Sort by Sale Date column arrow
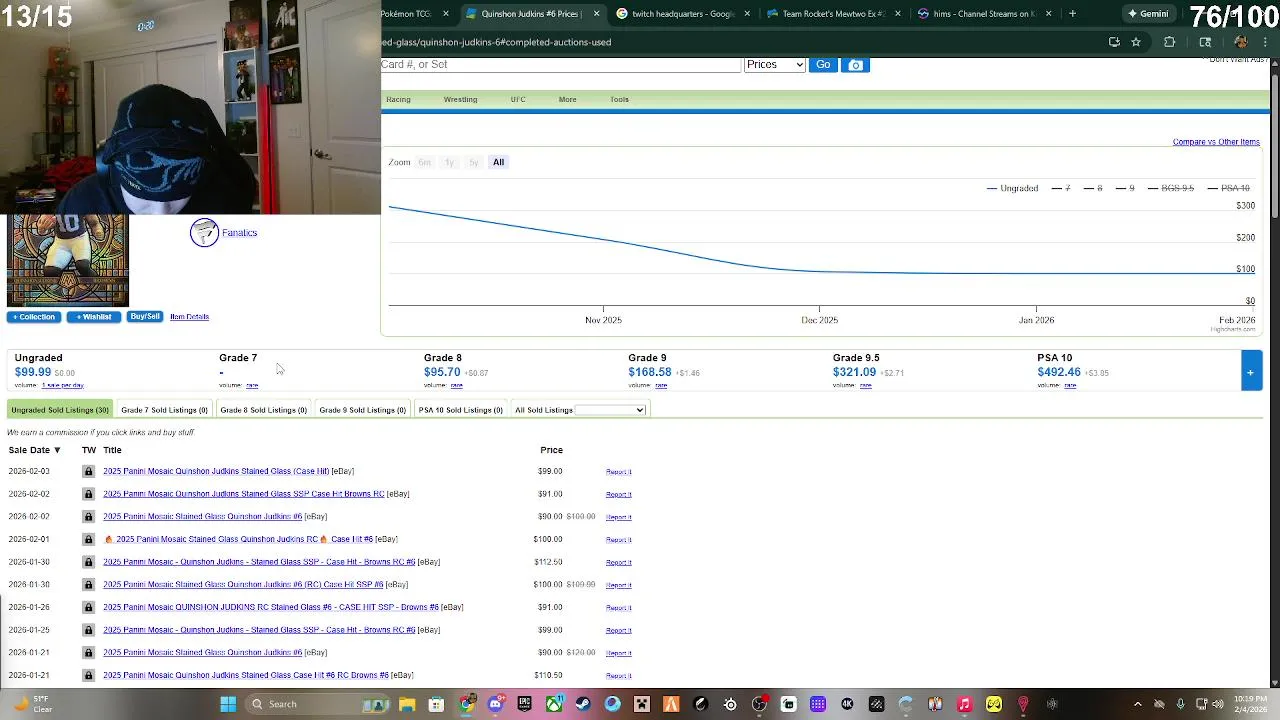Screen dimensions: 1280x720 [x=57, y=450]
